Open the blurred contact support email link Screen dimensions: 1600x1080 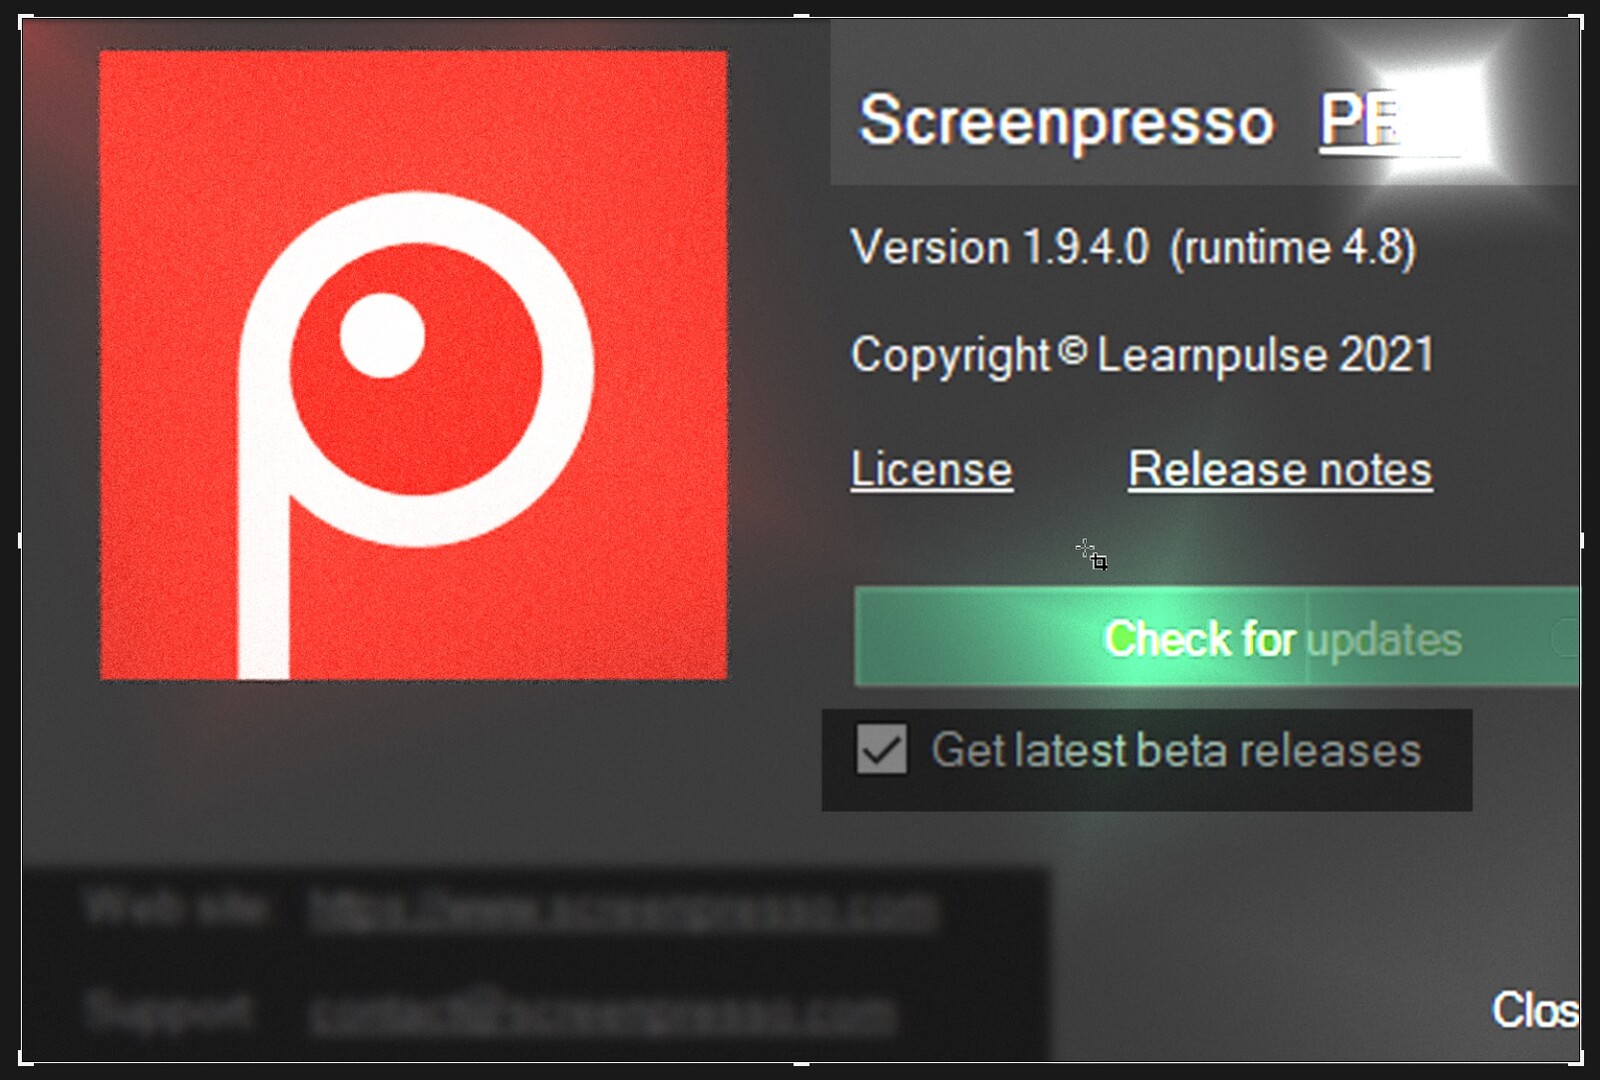coord(603,1013)
